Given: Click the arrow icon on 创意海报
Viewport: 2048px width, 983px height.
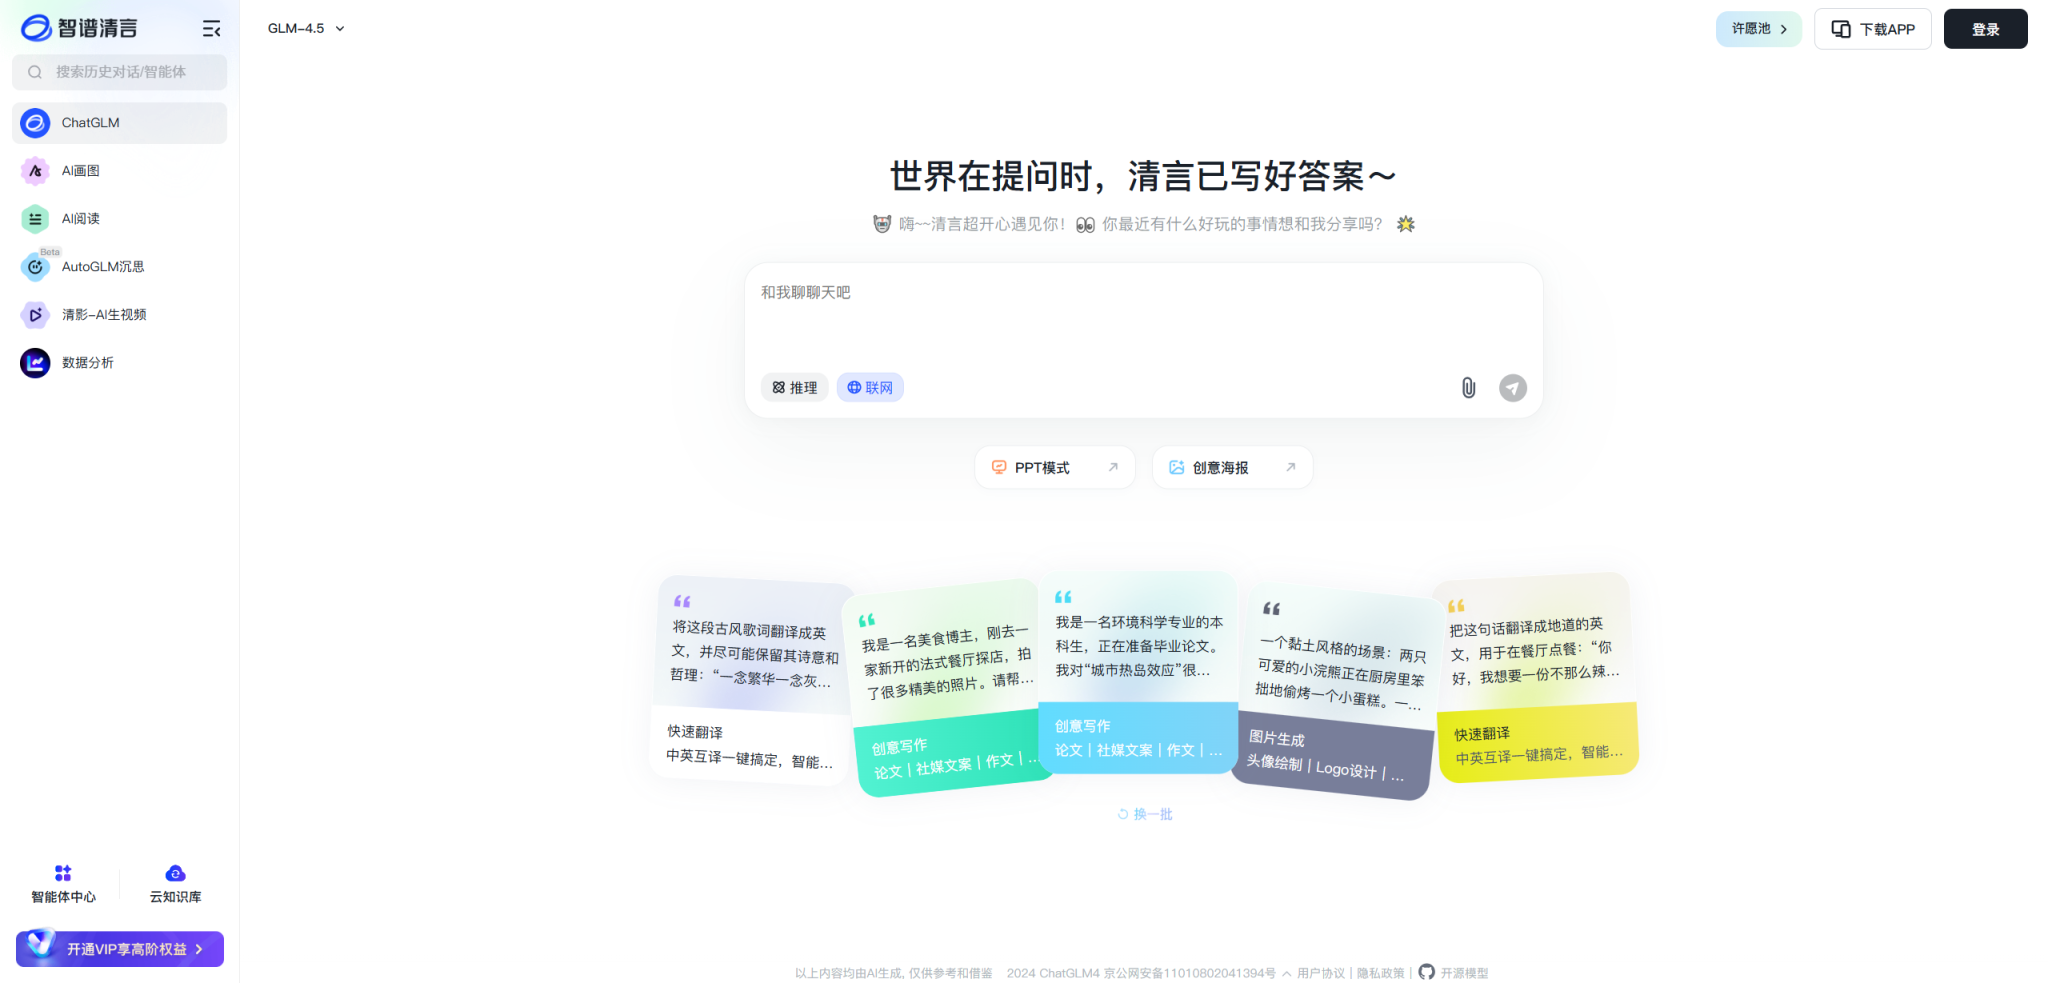Looking at the screenshot, I should 1291,467.
